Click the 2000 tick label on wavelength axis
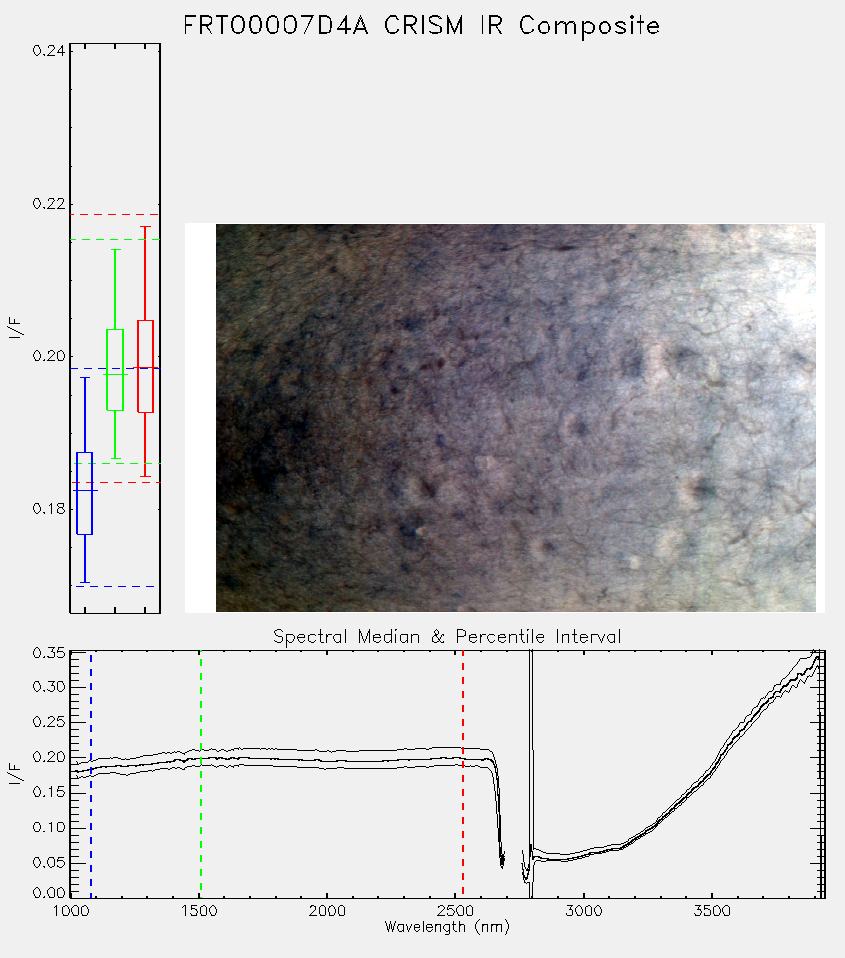 [x=327, y=911]
